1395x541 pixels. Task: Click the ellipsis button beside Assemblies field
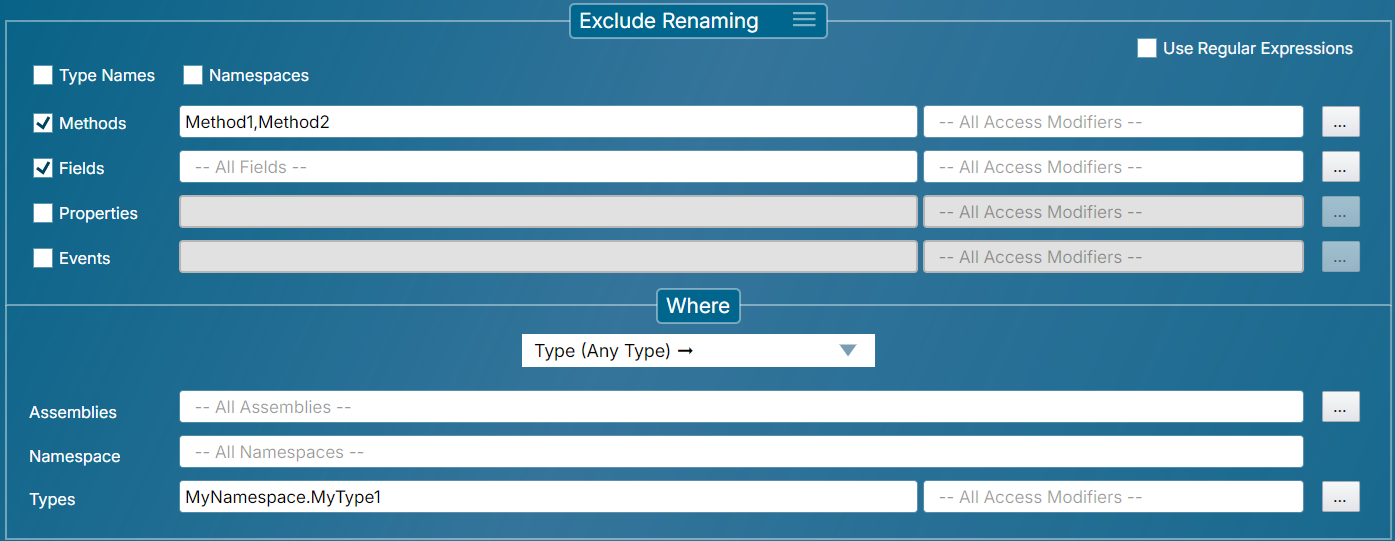point(1340,407)
